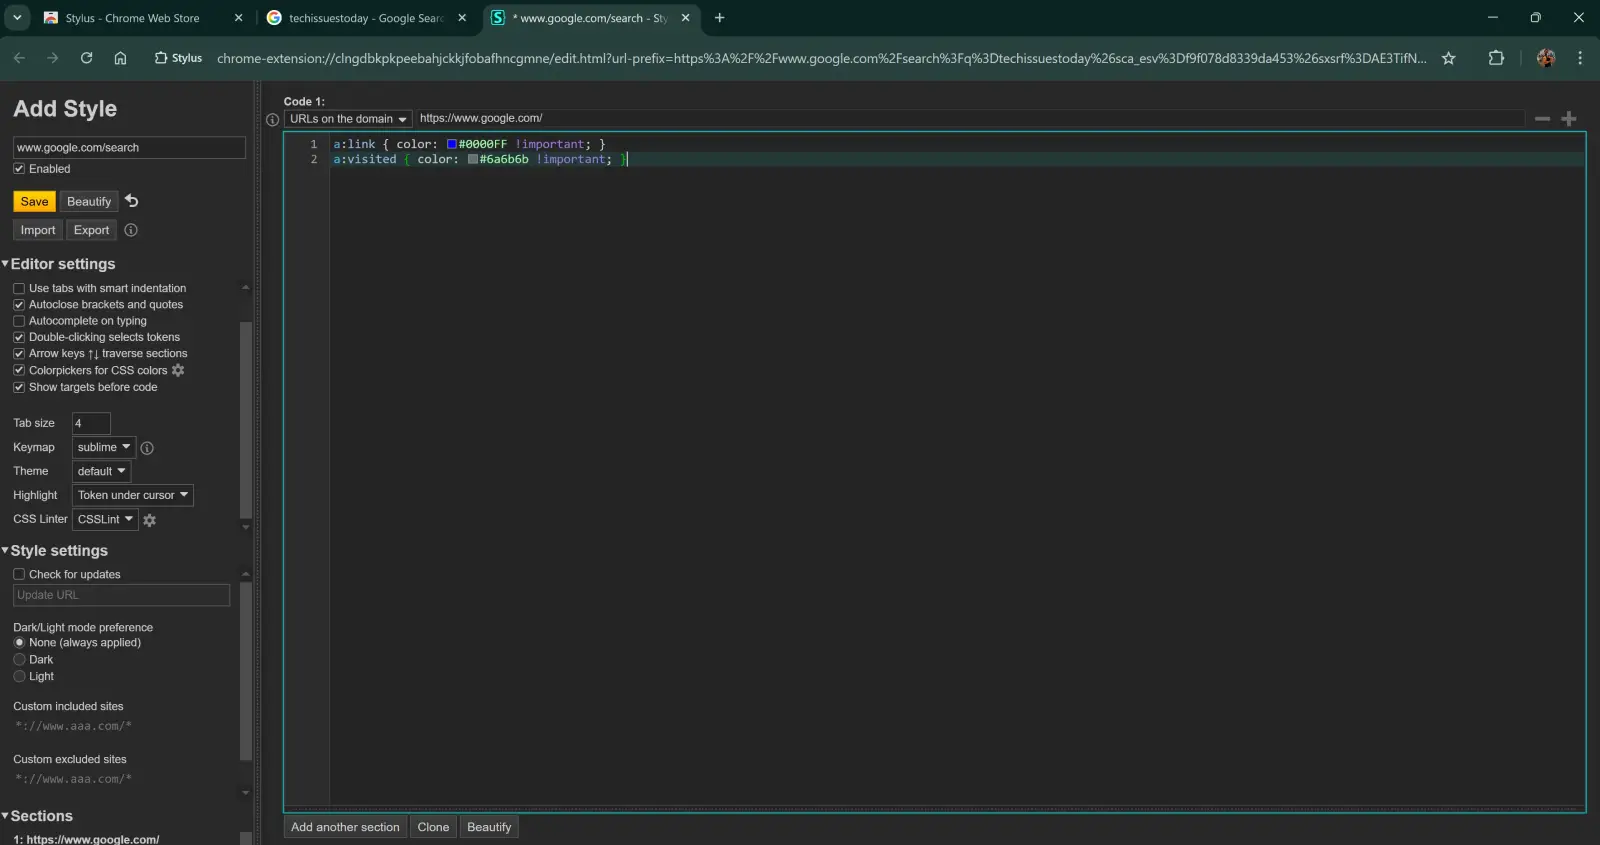The height and width of the screenshot is (845, 1600).
Task: Select Light mode preference
Action: [x=19, y=677]
